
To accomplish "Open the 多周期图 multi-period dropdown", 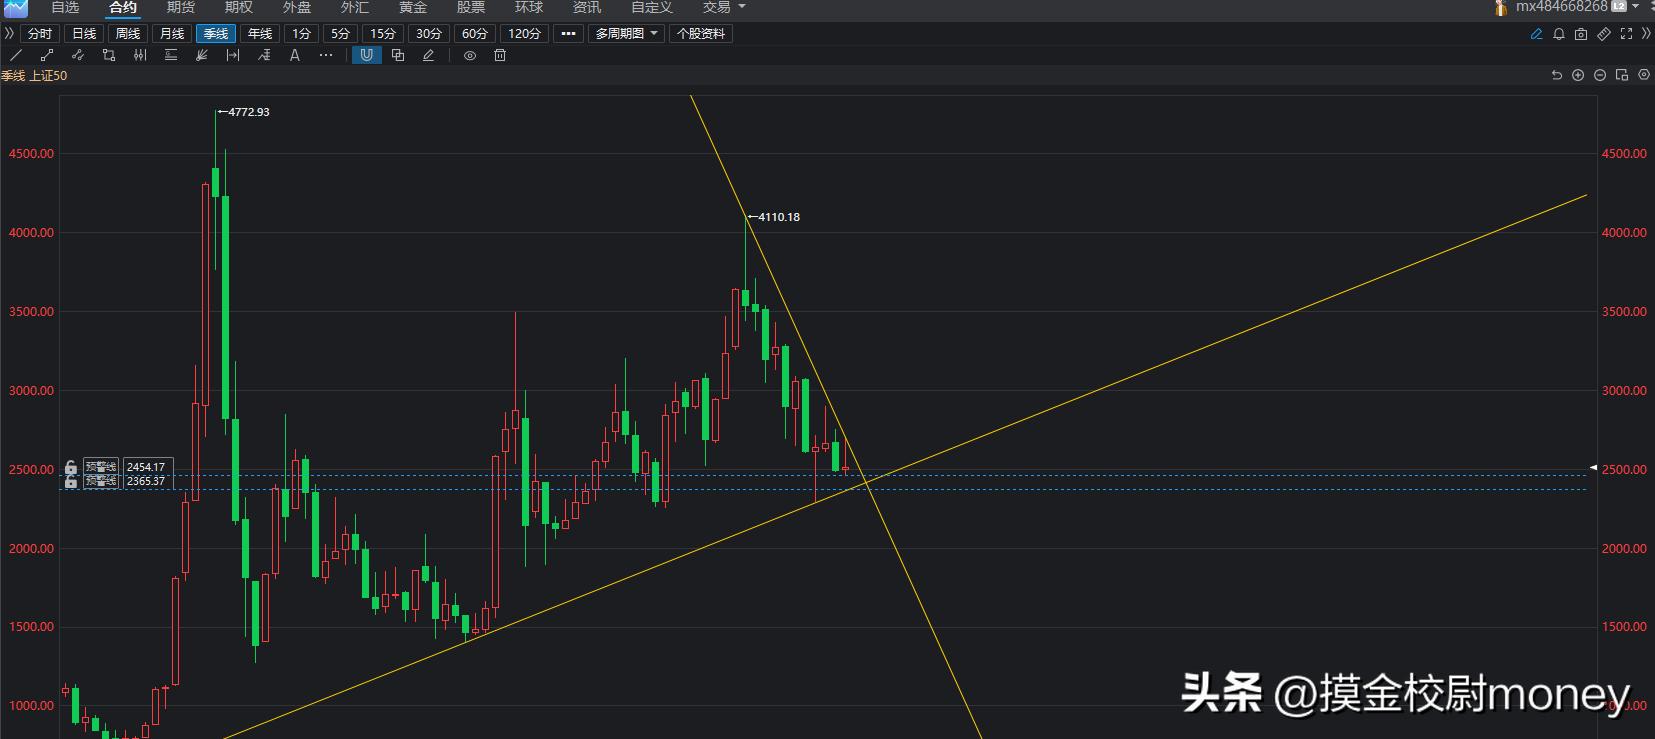I will point(626,34).
